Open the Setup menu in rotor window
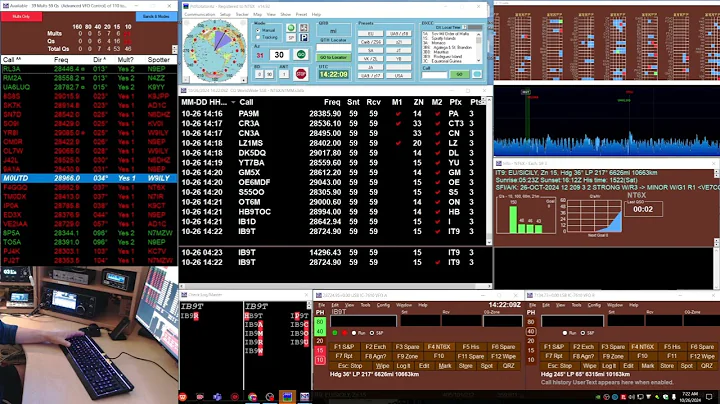Image resolution: width=720 pixels, height=404 pixels. pyautogui.click(x=225, y=15)
